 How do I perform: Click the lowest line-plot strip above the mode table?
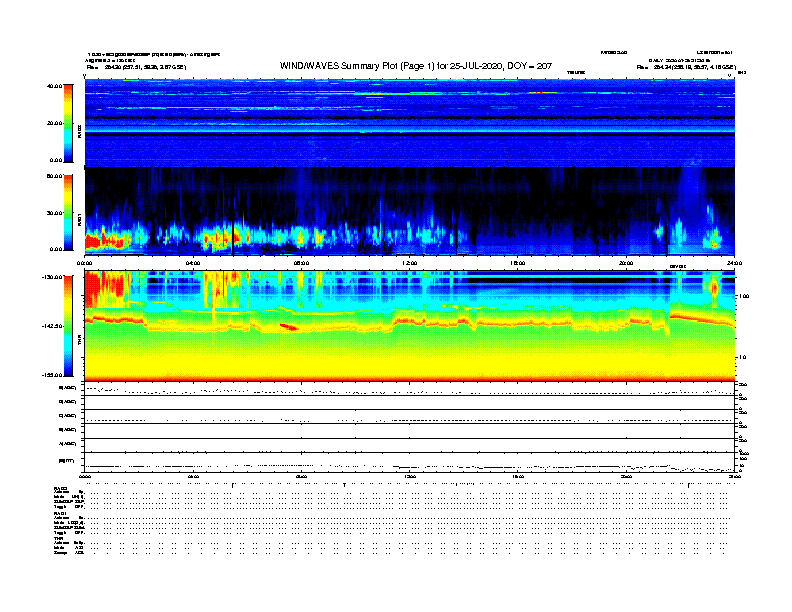pos(410,463)
